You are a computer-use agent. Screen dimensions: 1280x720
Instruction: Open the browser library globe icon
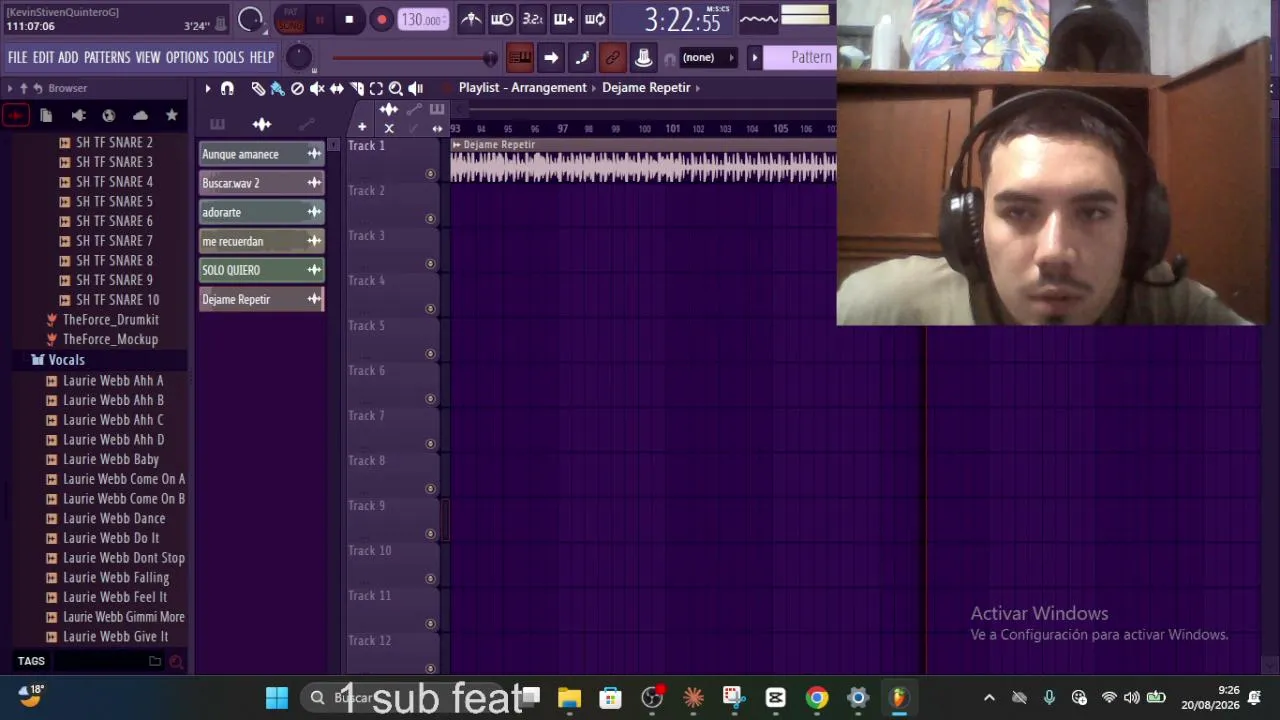tap(109, 116)
